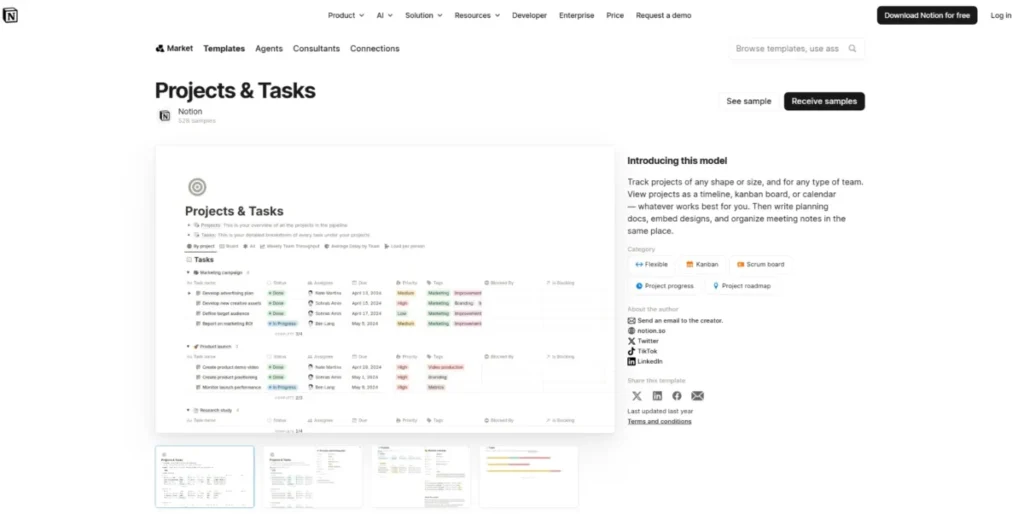Expand the AI dropdown menu
The image size is (1024, 514).
(384, 15)
